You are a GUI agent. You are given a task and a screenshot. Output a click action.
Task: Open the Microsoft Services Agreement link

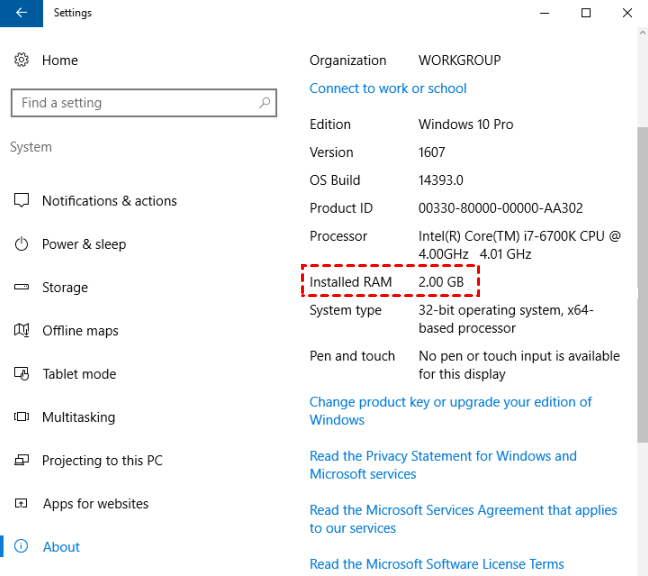point(463,519)
